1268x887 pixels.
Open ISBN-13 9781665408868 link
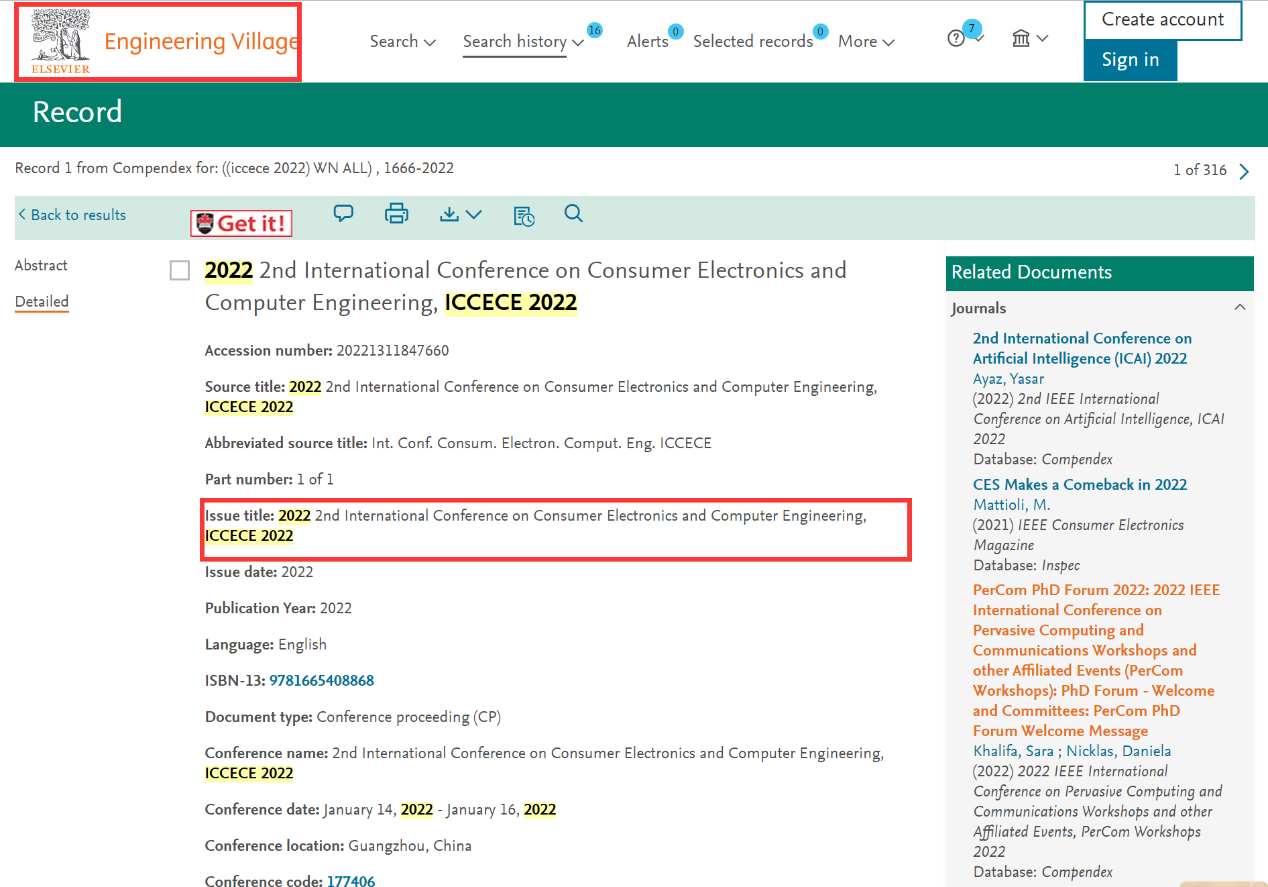click(321, 680)
